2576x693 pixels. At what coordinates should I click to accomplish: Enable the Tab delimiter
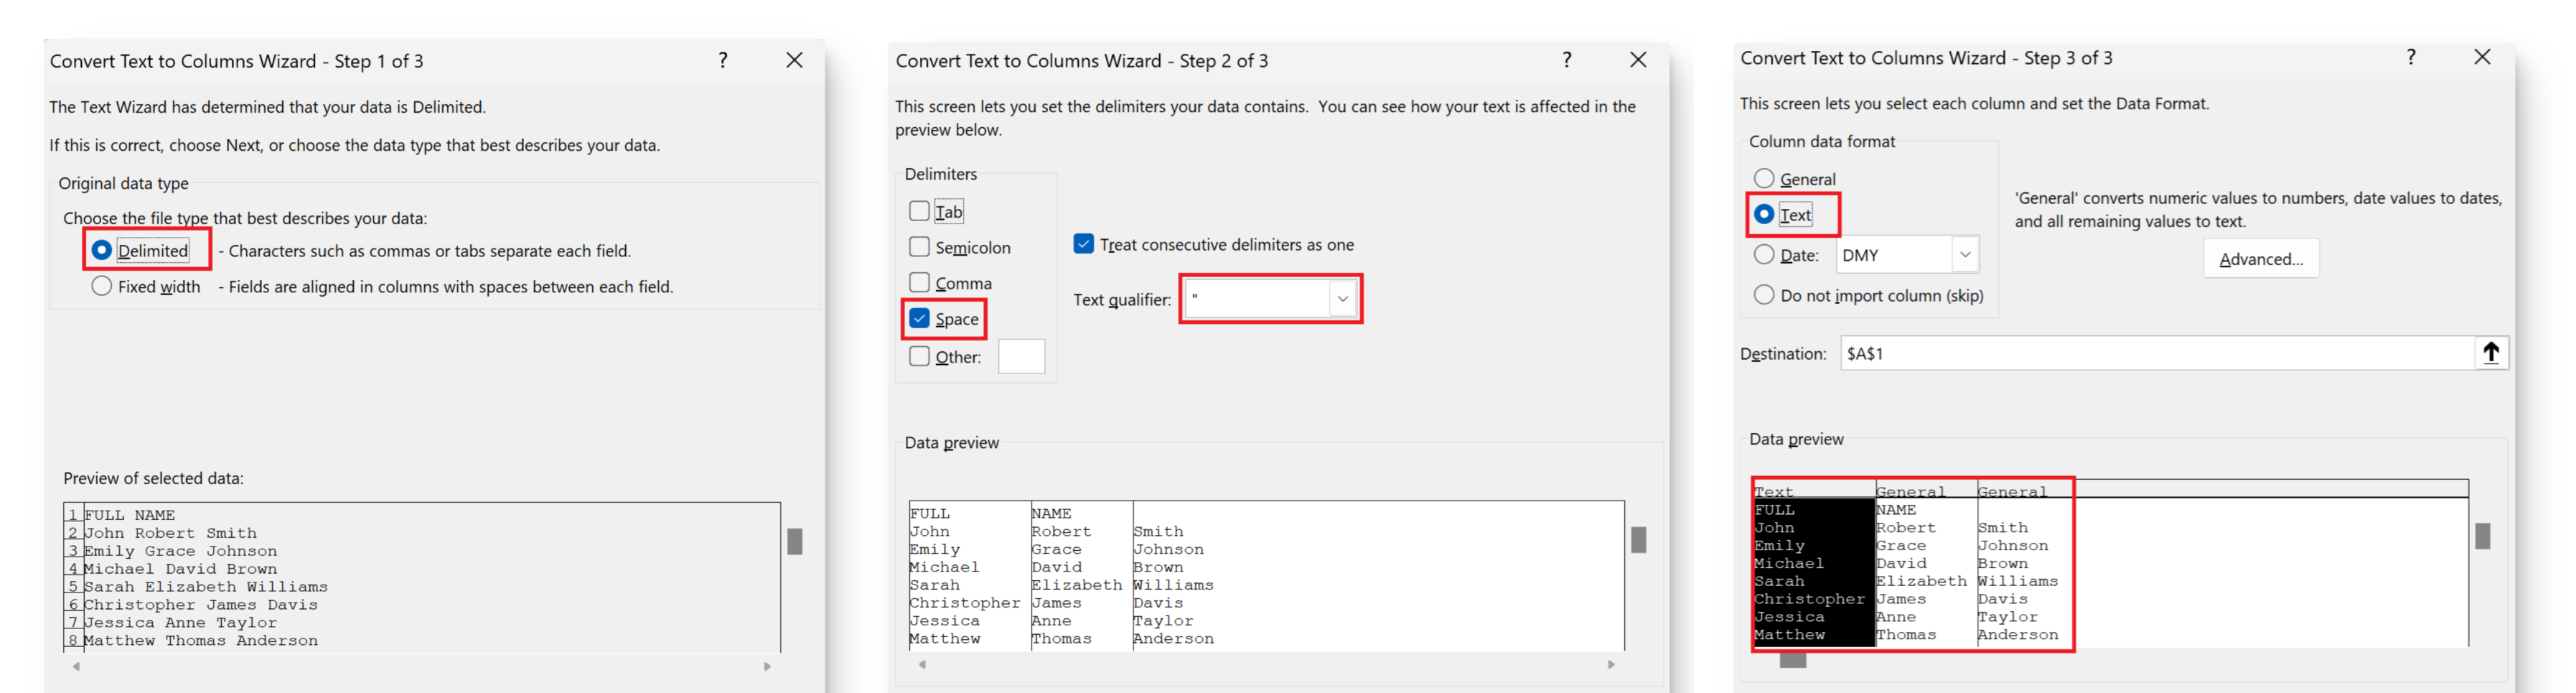pos(920,211)
